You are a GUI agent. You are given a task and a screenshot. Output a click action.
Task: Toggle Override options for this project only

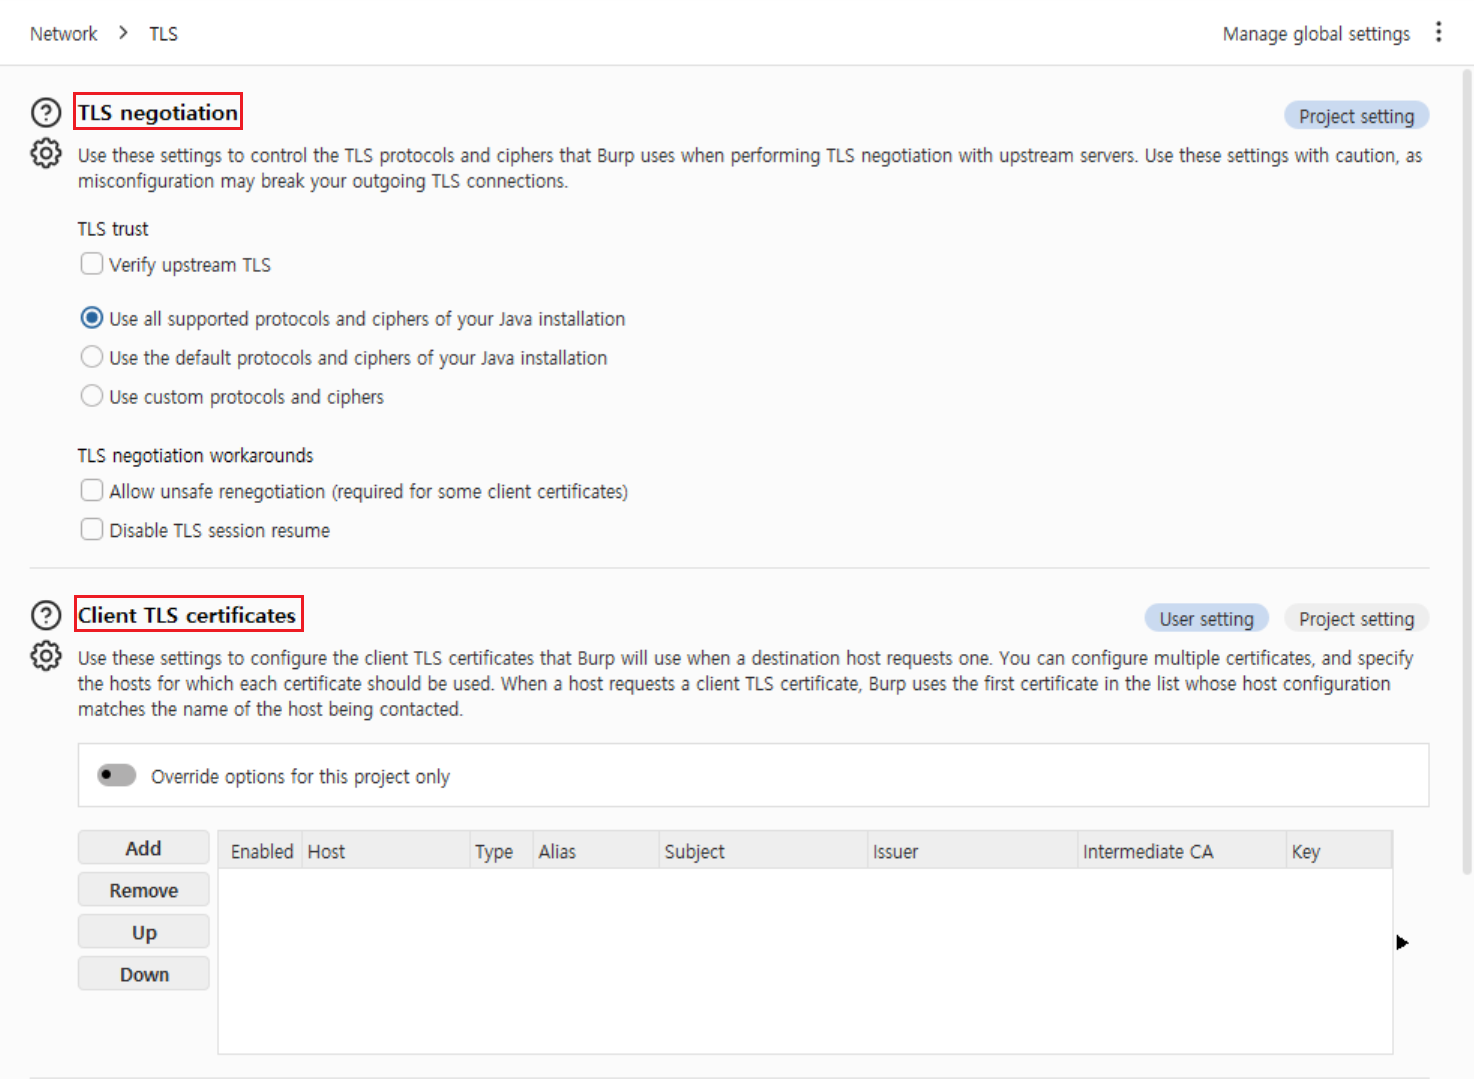[117, 775]
